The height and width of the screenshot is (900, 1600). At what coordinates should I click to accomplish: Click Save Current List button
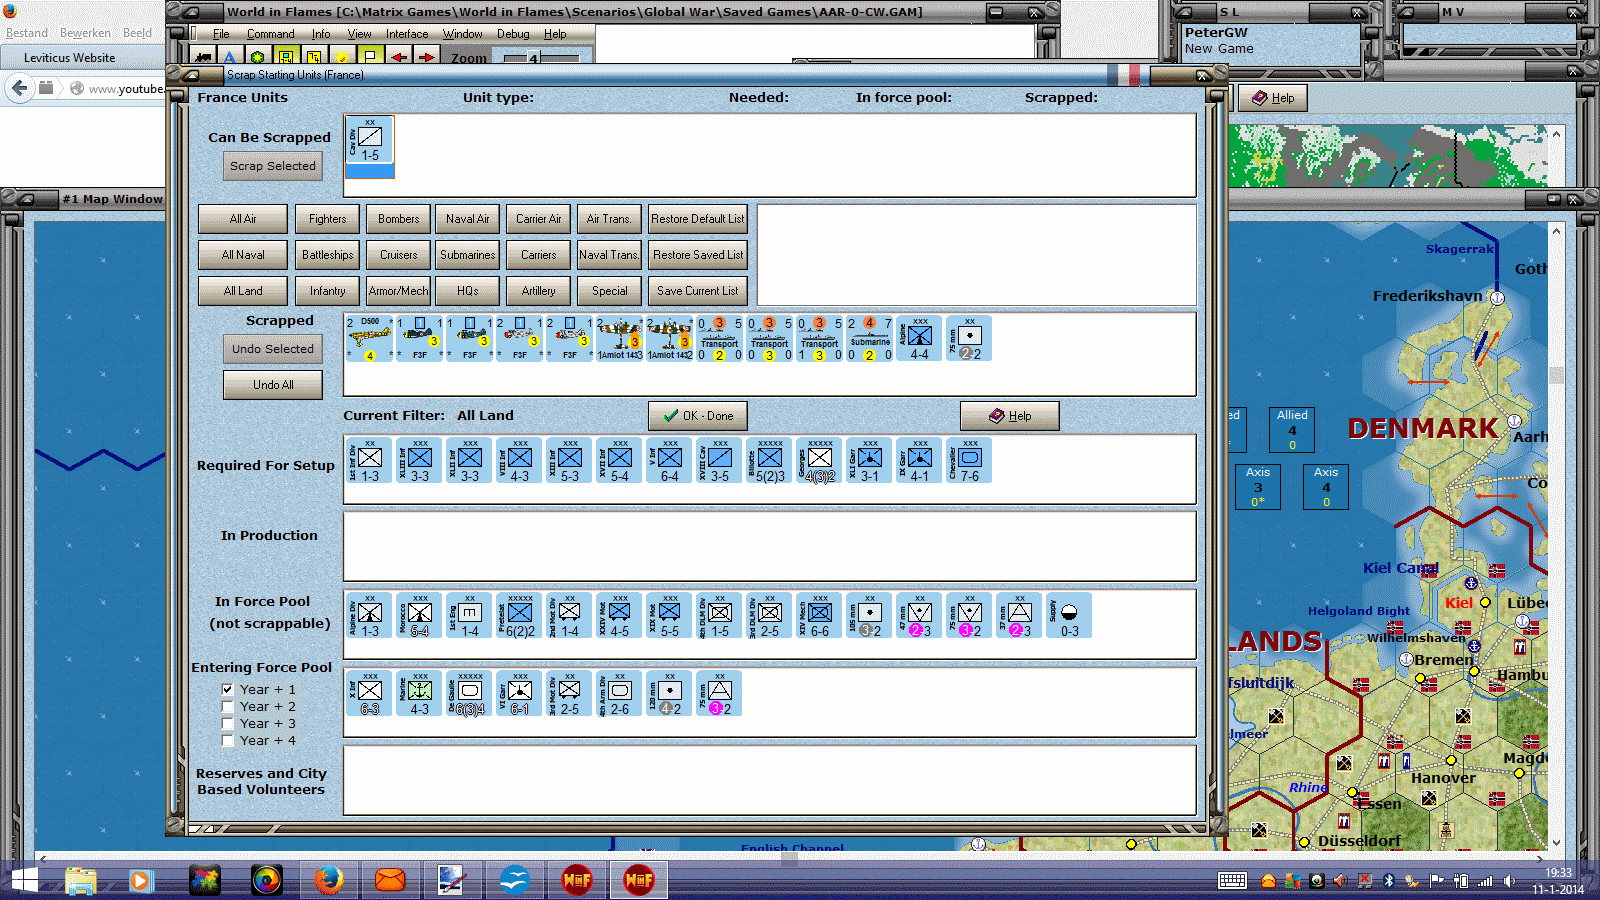698,291
